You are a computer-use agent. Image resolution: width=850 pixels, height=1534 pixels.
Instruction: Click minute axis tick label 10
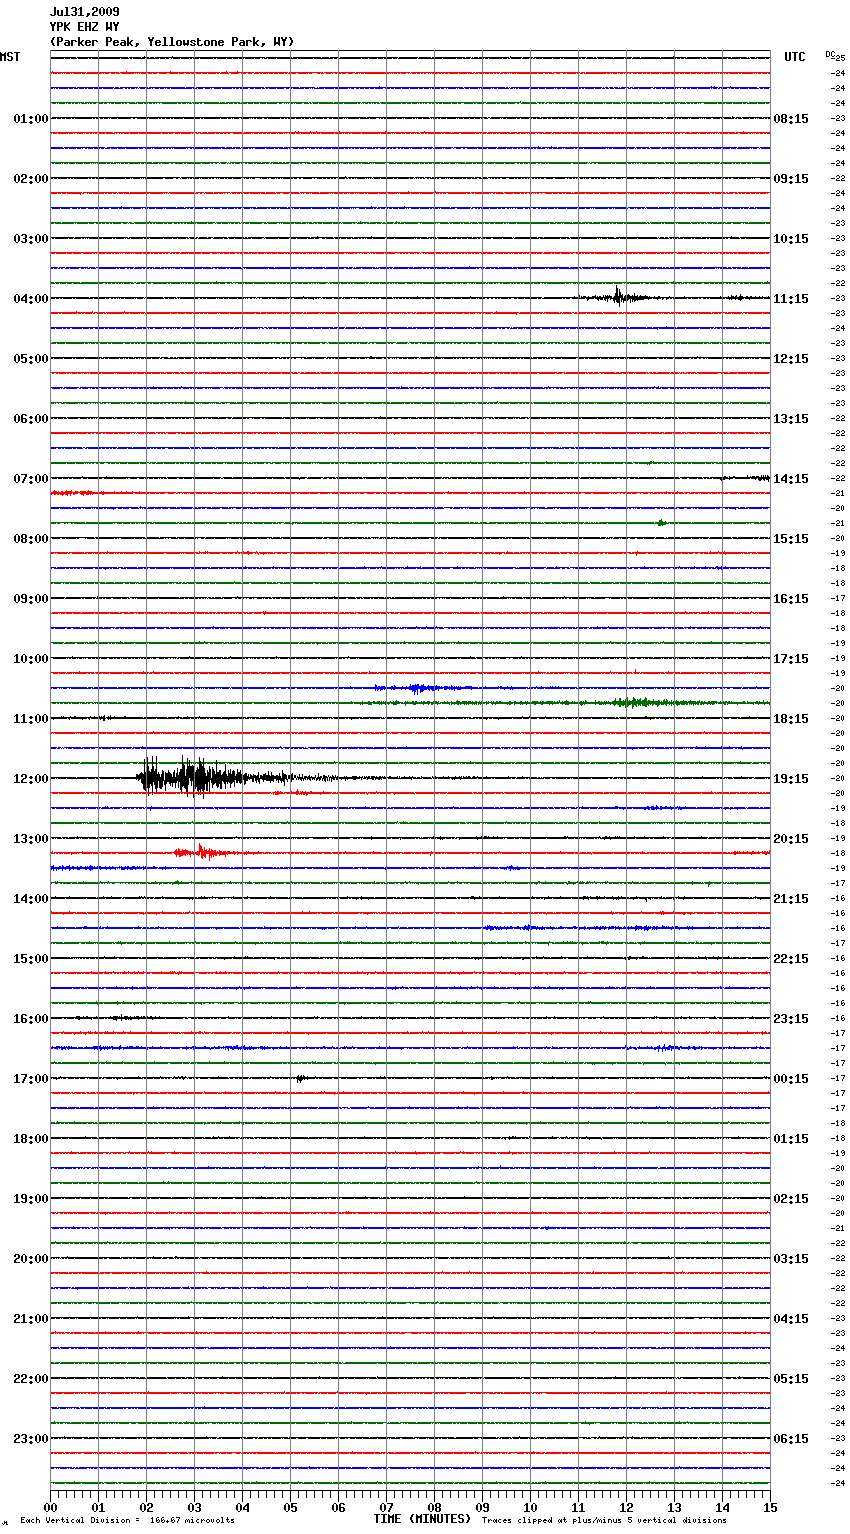pyautogui.click(x=530, y=1508)
